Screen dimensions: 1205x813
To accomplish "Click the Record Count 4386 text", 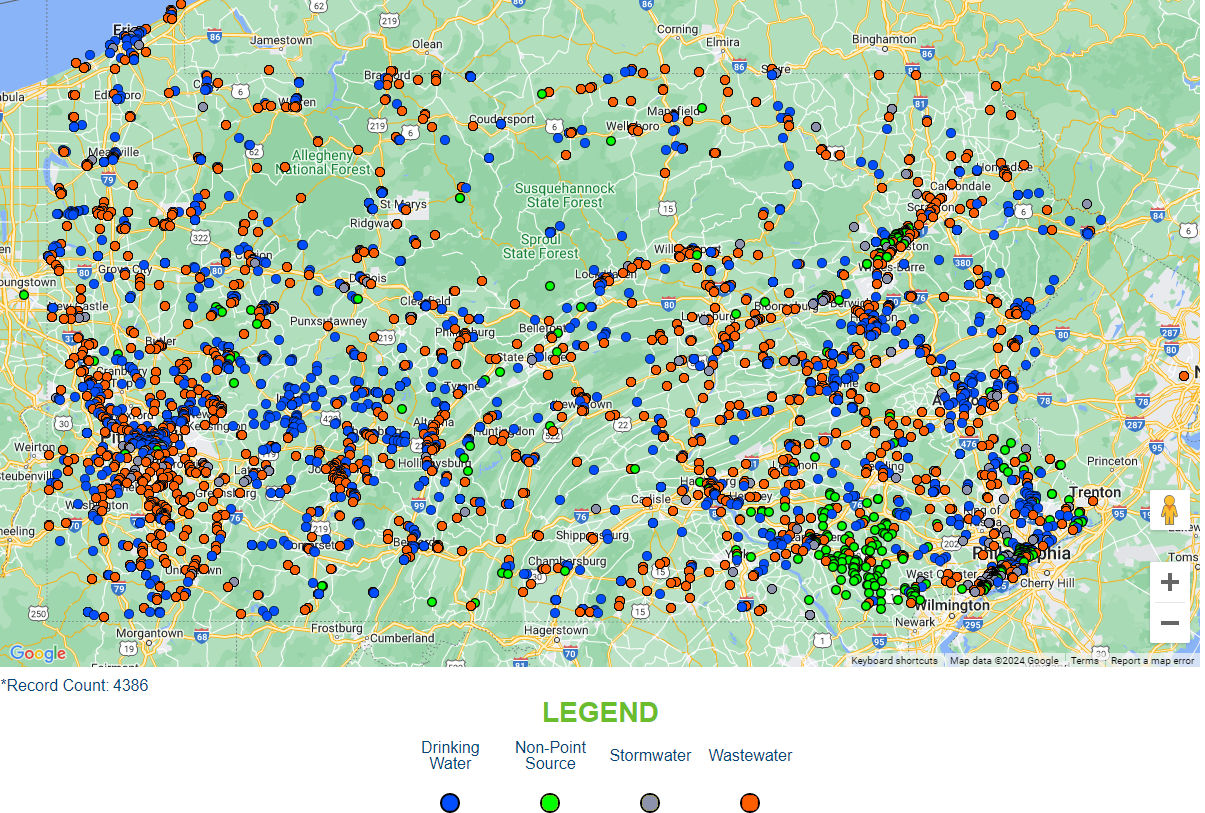I will coord(75,686).
